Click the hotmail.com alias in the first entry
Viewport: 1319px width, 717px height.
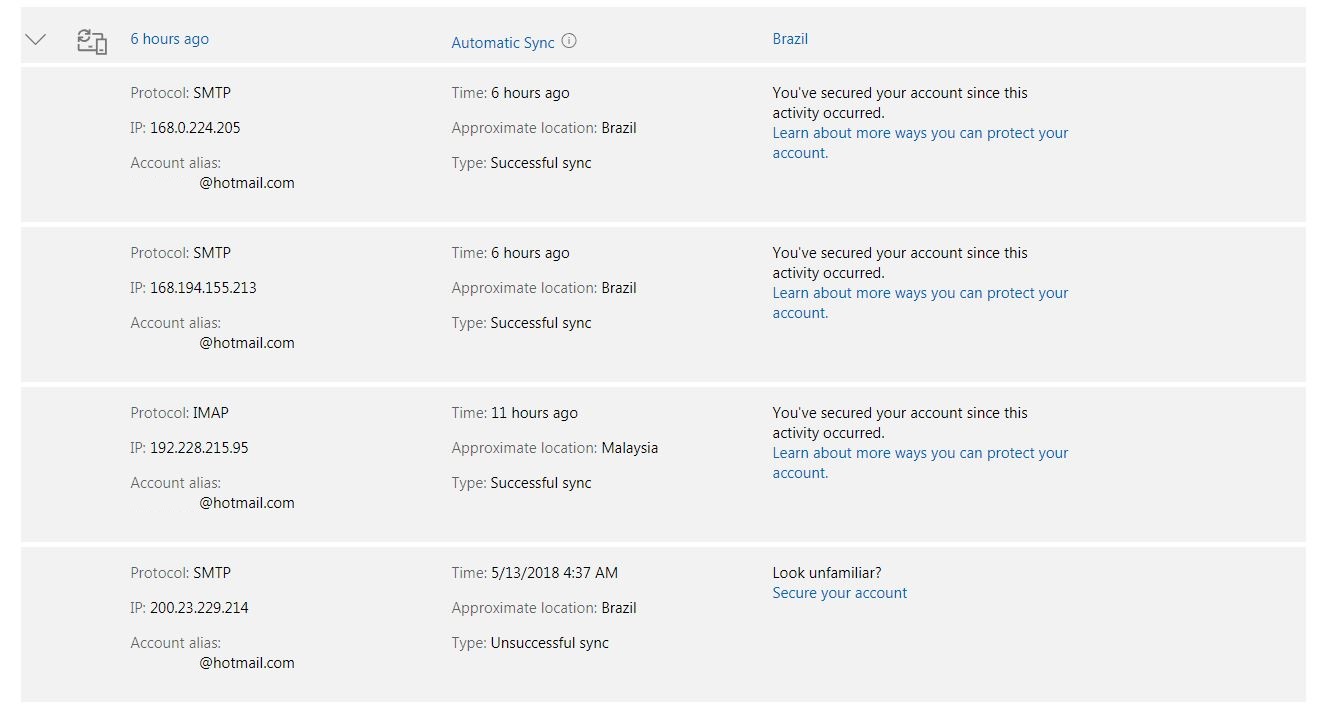tap(247, 183)
